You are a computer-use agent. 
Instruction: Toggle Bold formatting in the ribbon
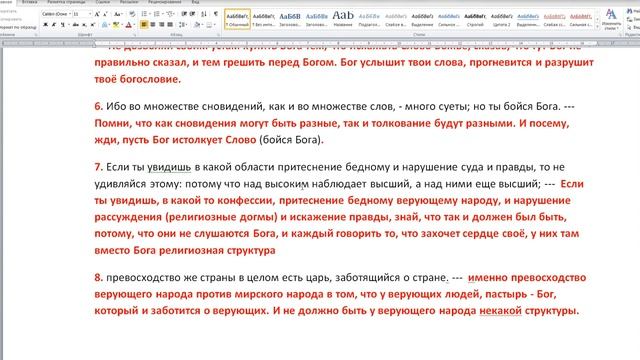tap(45, 25)
